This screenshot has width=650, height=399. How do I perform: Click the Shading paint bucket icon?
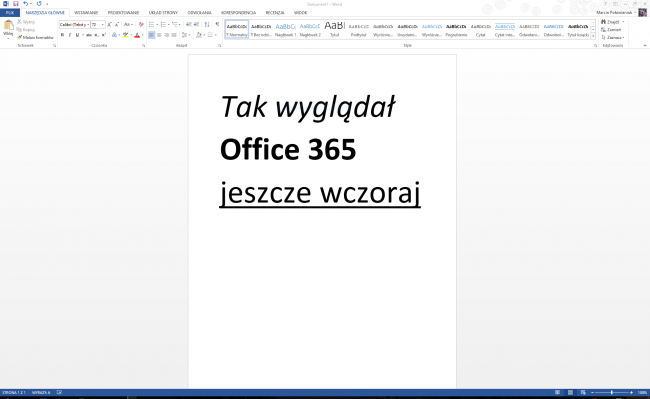coord(199,35)
